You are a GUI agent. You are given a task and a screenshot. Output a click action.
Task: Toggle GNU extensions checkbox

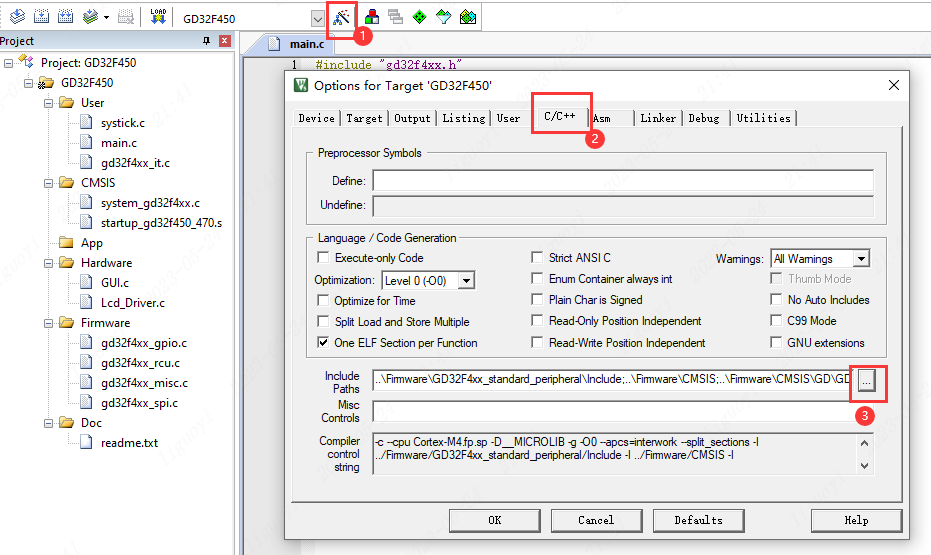(776, 342)
